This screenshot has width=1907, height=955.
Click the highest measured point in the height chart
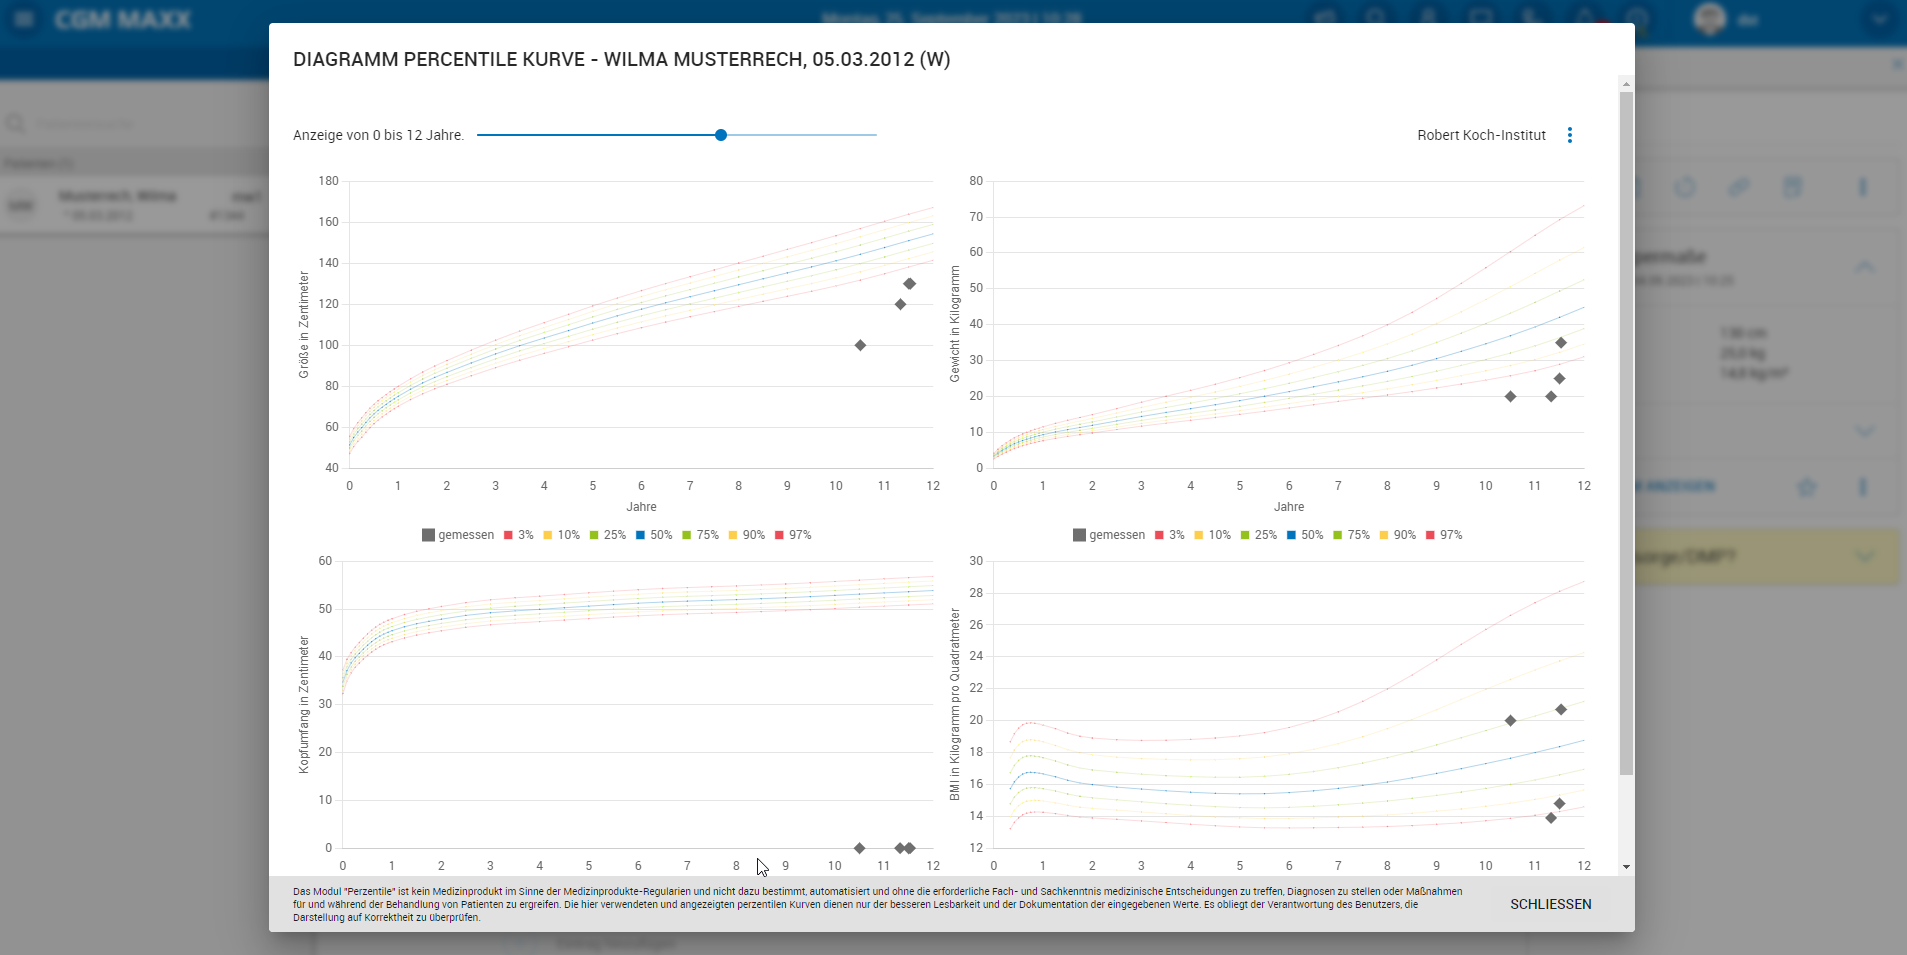click(x=909, y=284)
